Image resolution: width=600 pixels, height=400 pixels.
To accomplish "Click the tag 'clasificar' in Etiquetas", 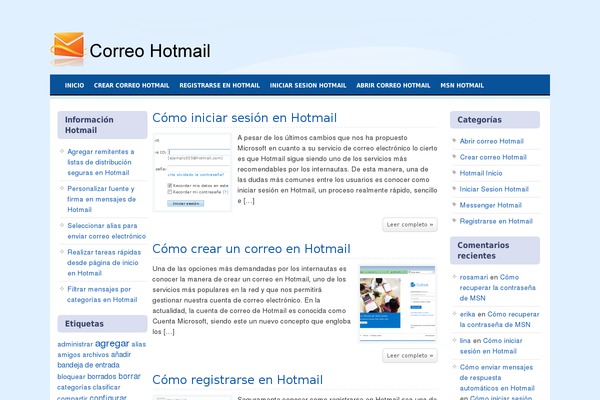I will [106, 387].
